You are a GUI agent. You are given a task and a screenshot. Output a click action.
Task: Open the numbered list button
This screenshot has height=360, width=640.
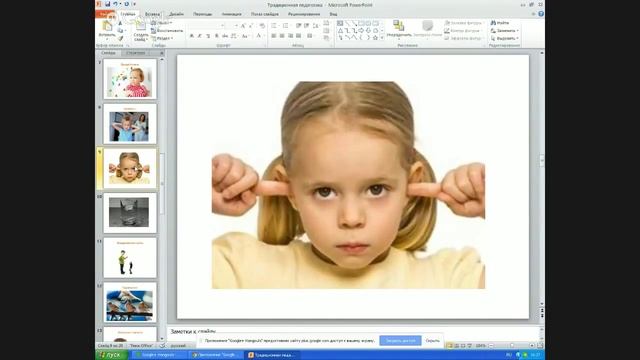tap(286, 26)
